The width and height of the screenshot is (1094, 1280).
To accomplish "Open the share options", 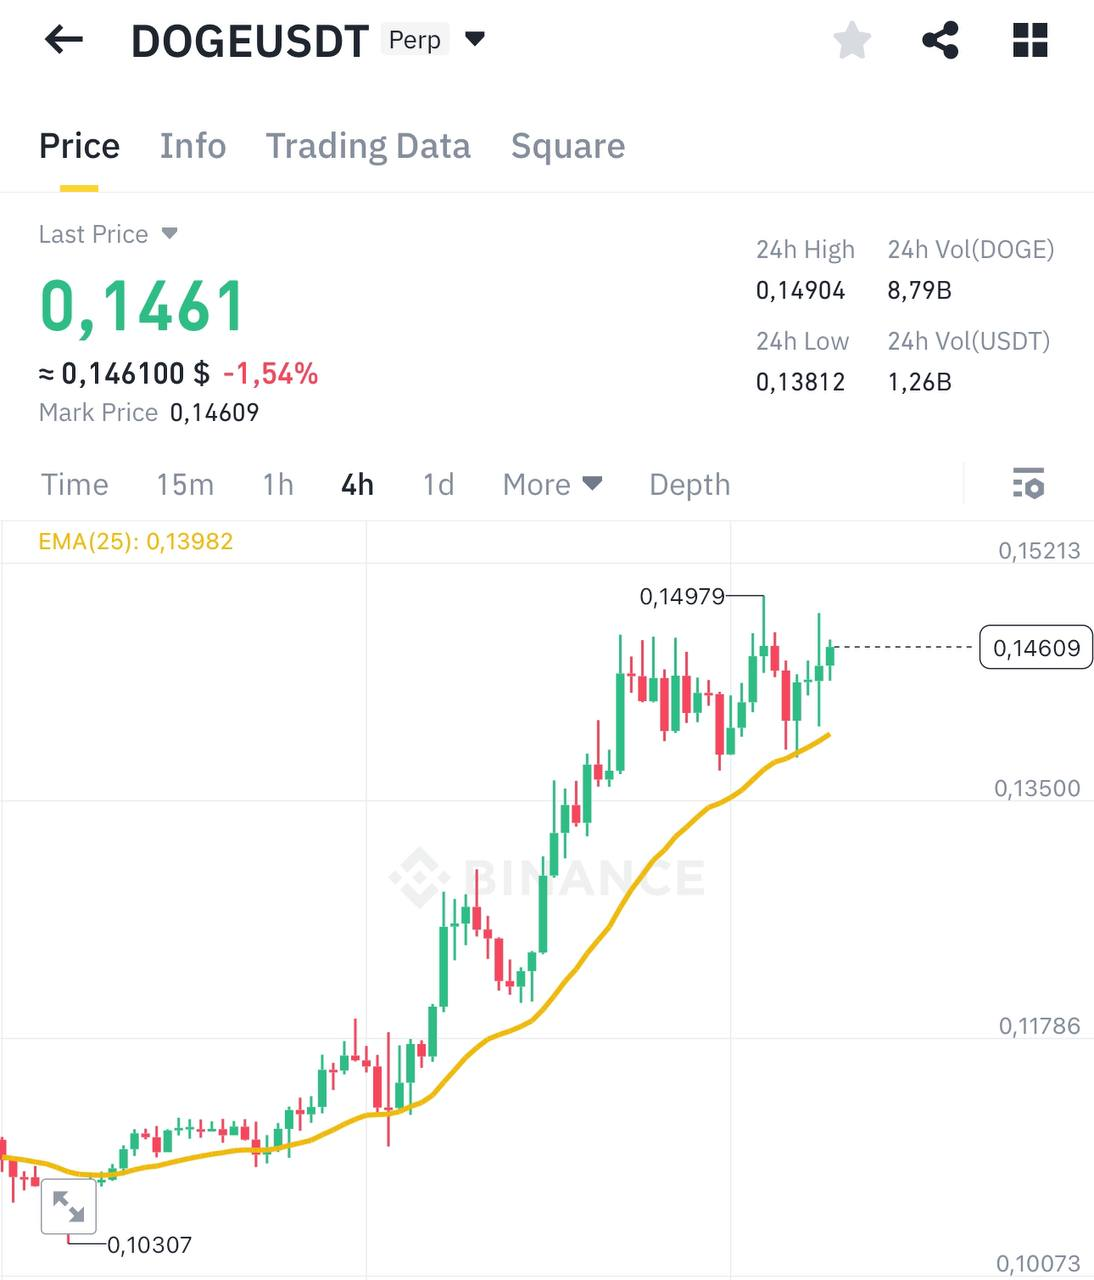I will pos(938,39).
